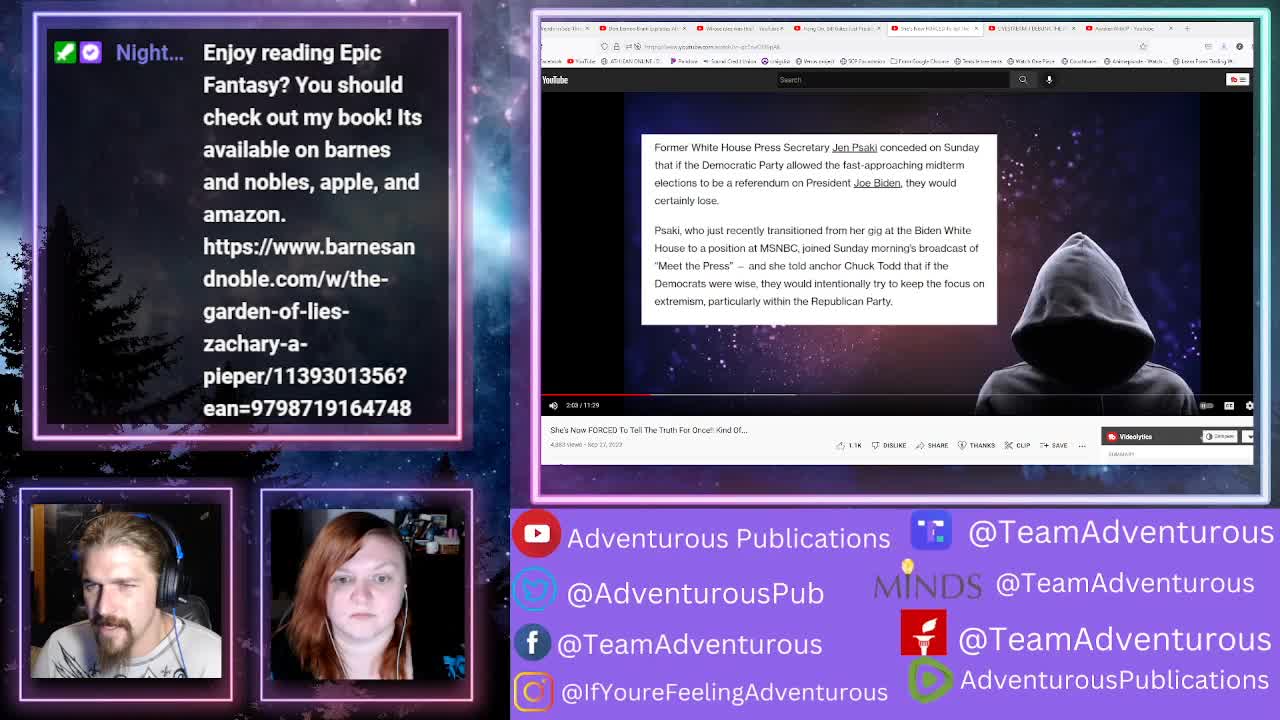Toggle closed captions on the video
The image size is (1280, 720).
tap(1229, 405)
